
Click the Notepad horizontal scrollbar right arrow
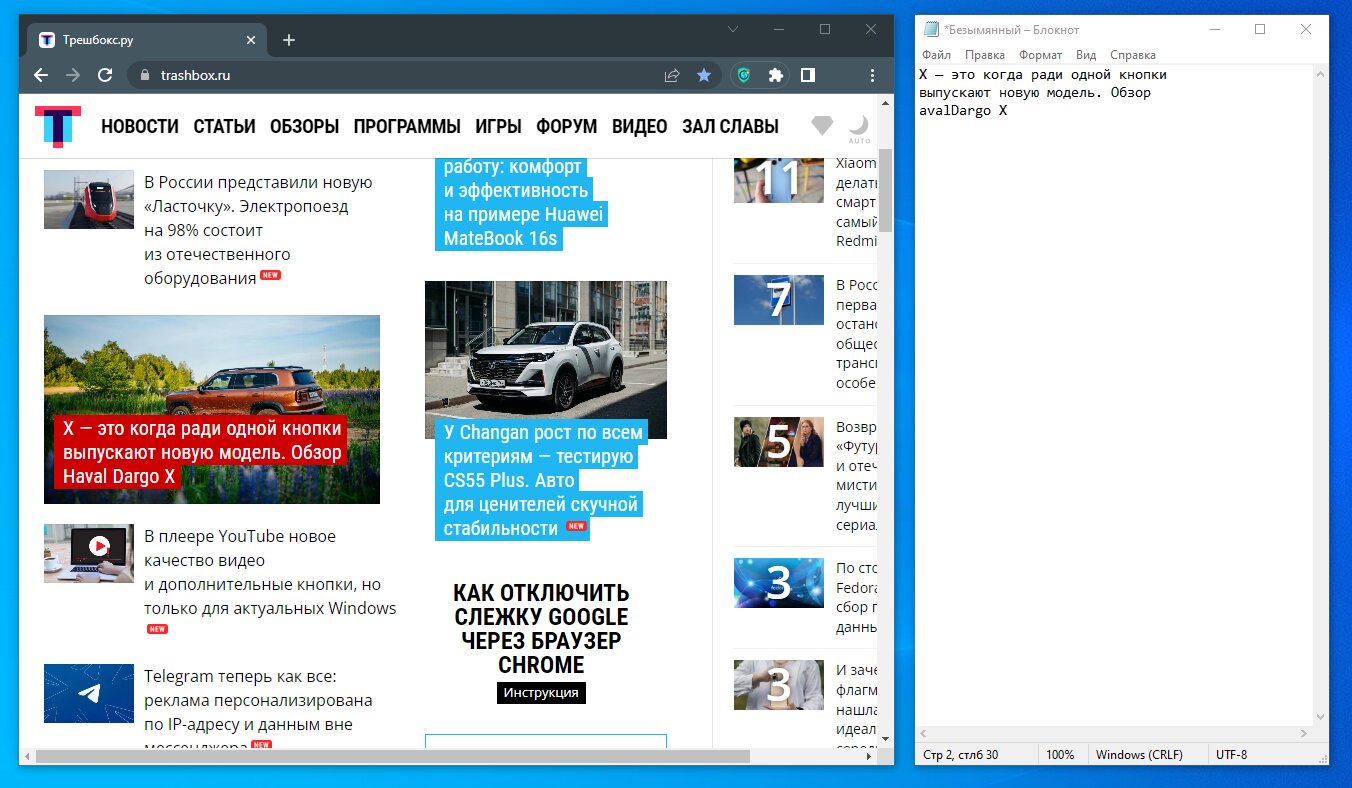coord(1305,734)
